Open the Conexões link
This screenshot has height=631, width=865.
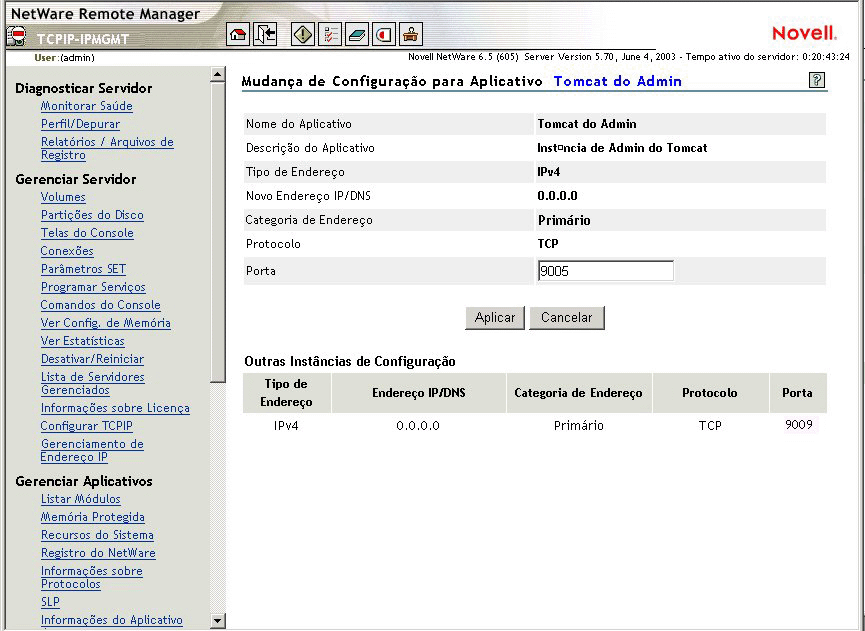point(67,251)
